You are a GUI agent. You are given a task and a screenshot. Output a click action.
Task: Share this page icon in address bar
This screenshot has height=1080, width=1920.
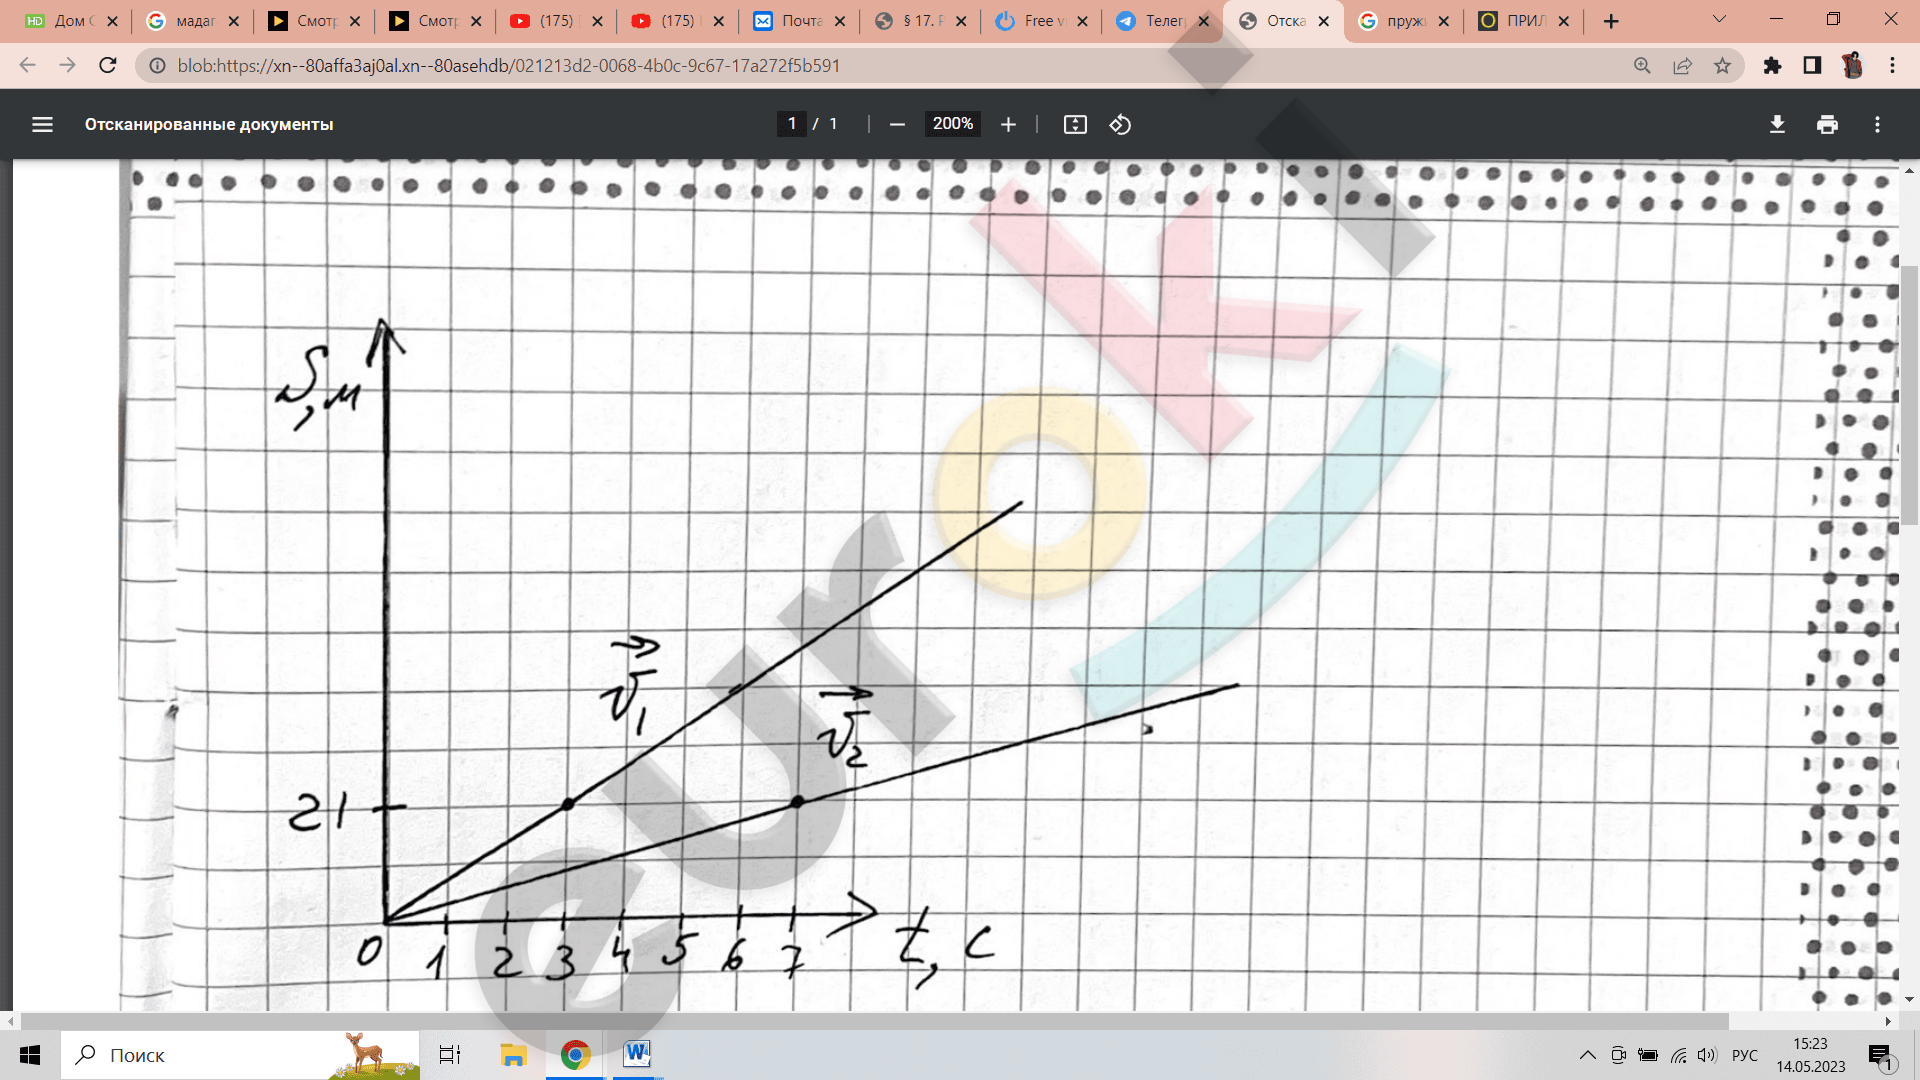pyautogui.click(x=1682, y=65)
